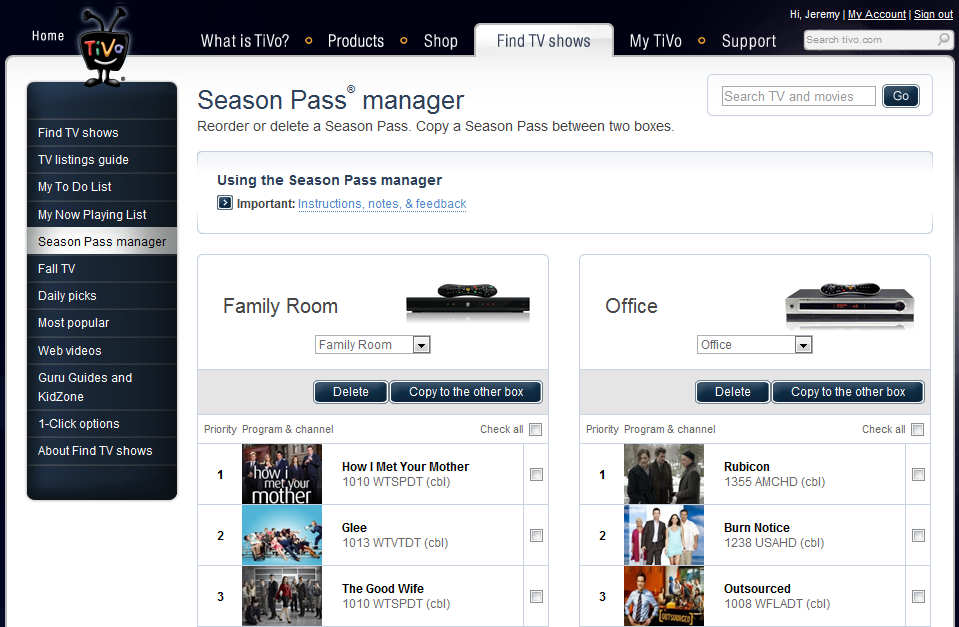The height and width of the screenshot is (627, 959).
Task: Tick the Outsourced checkbox
Action: (918, 596)
